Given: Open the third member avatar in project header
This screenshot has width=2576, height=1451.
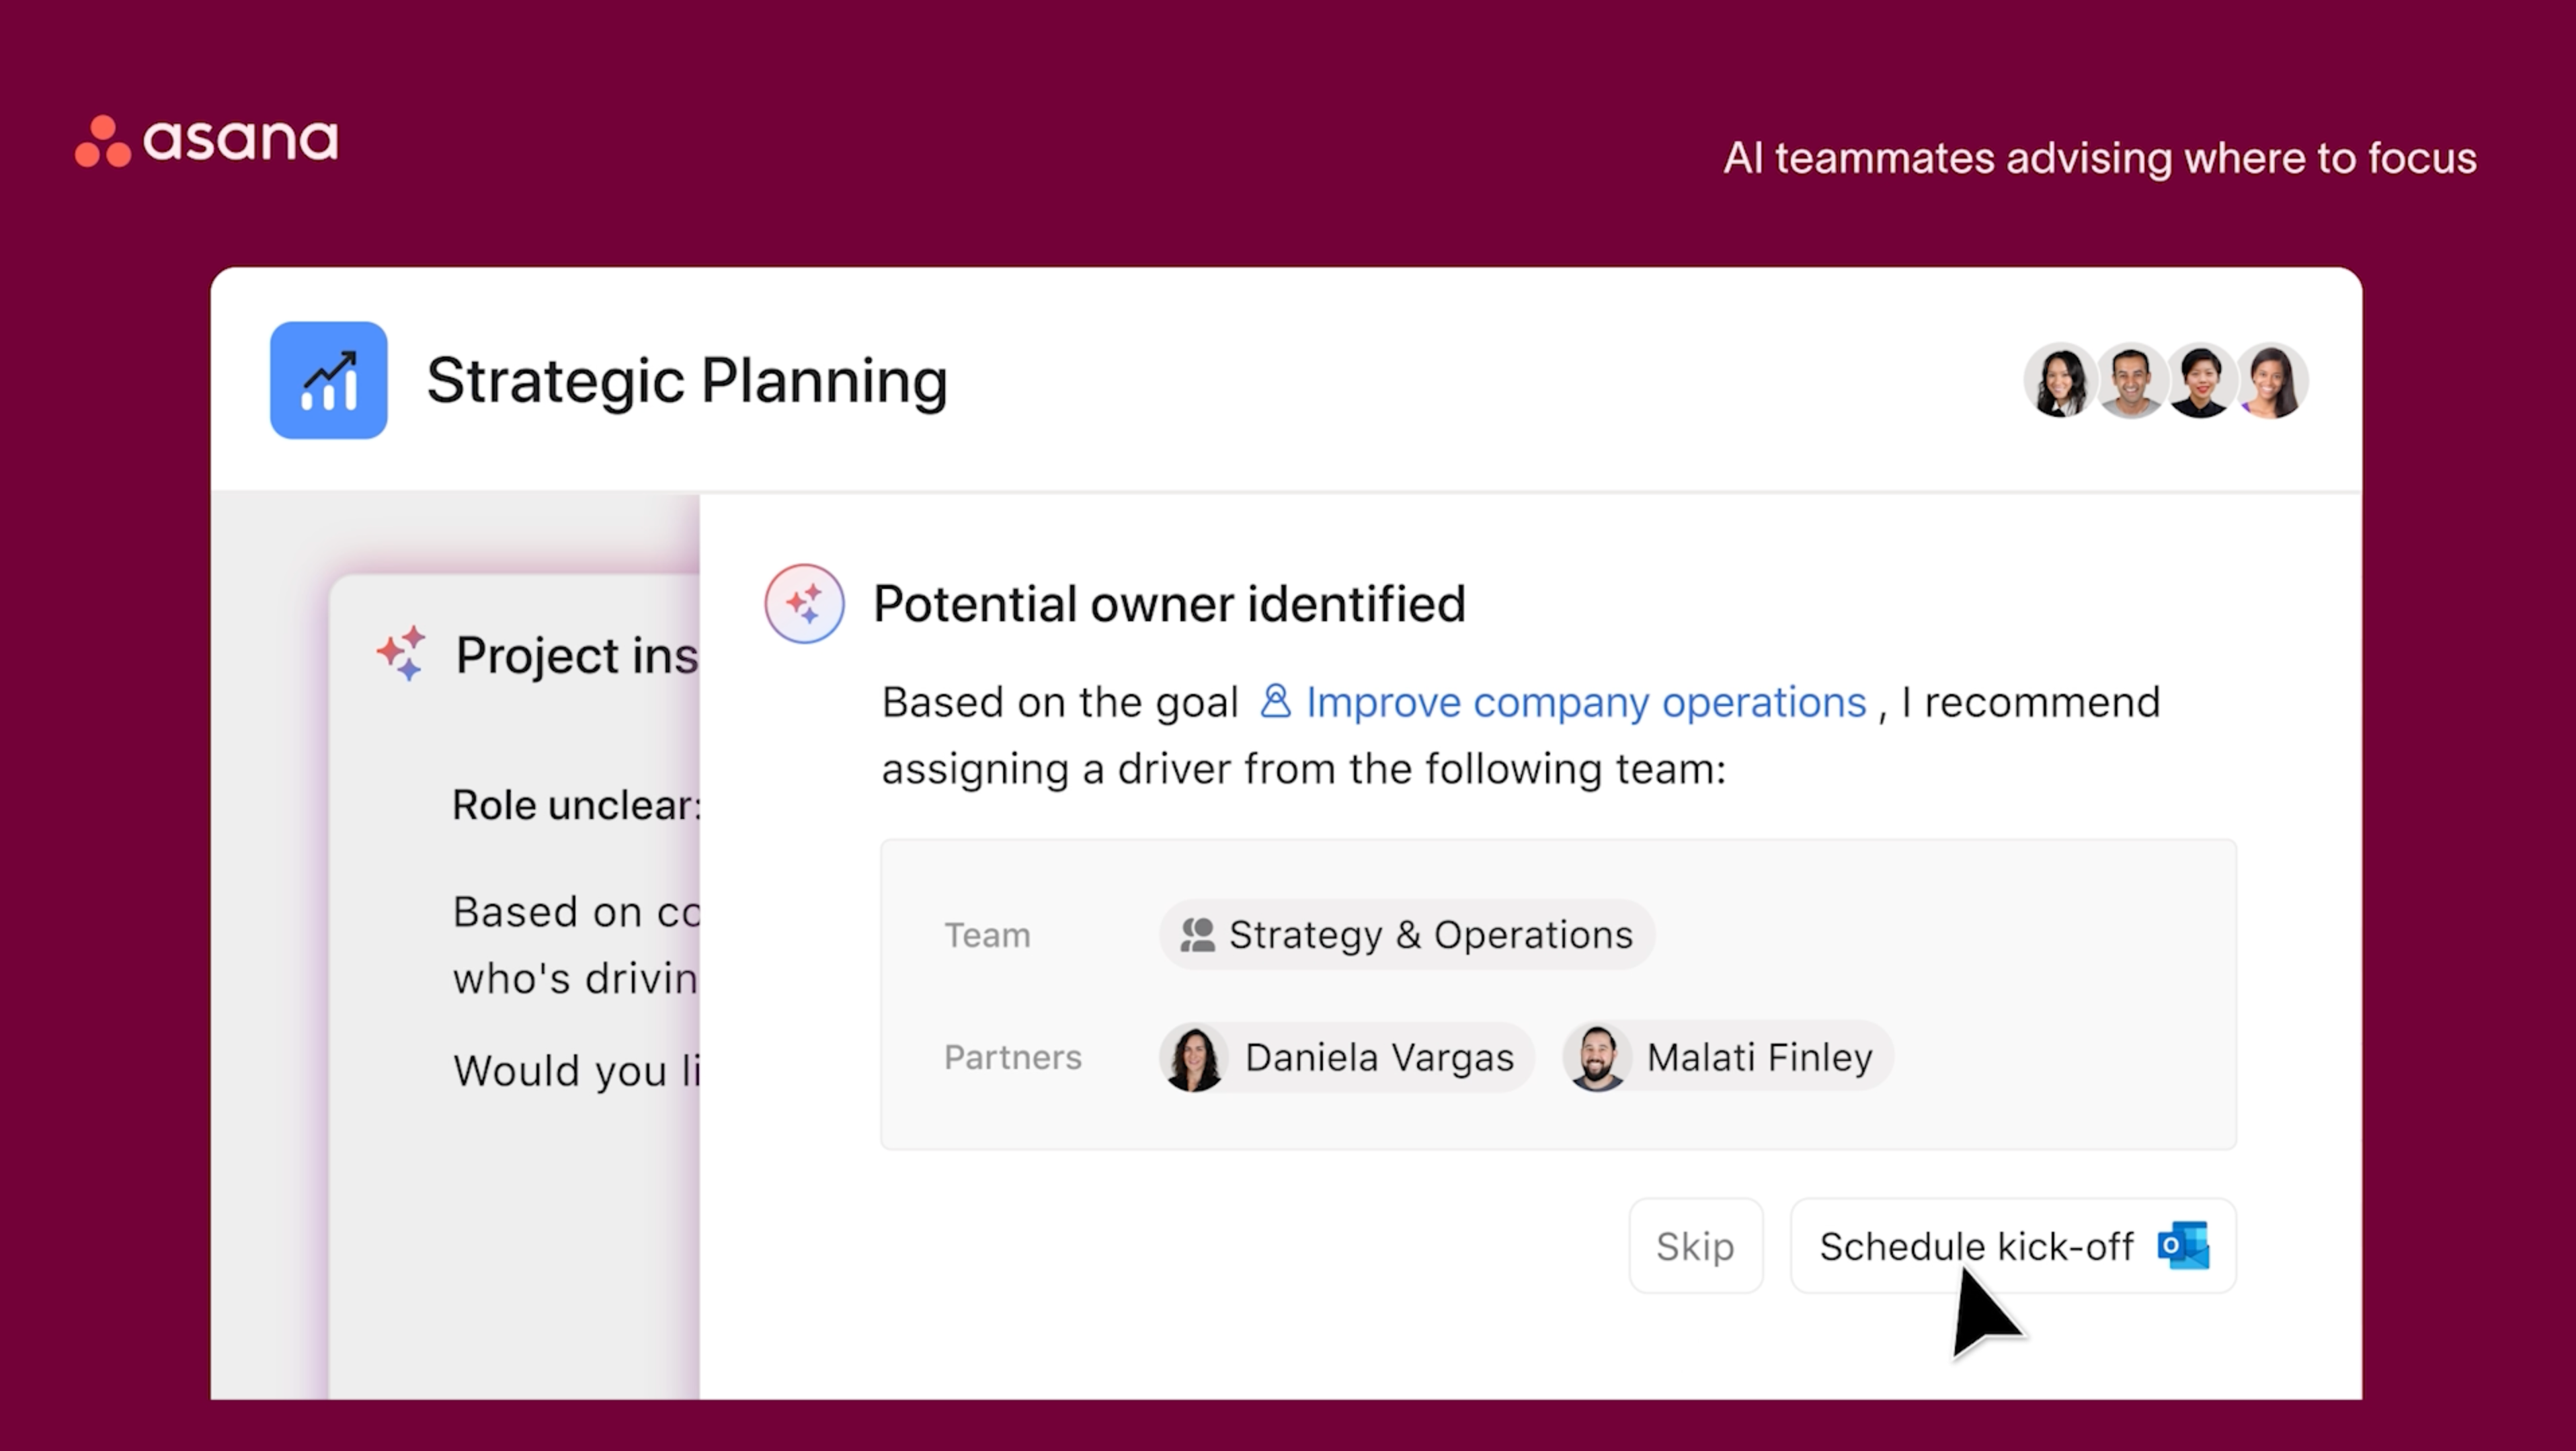Looking at the screenshot, I should coord(2200,381).
